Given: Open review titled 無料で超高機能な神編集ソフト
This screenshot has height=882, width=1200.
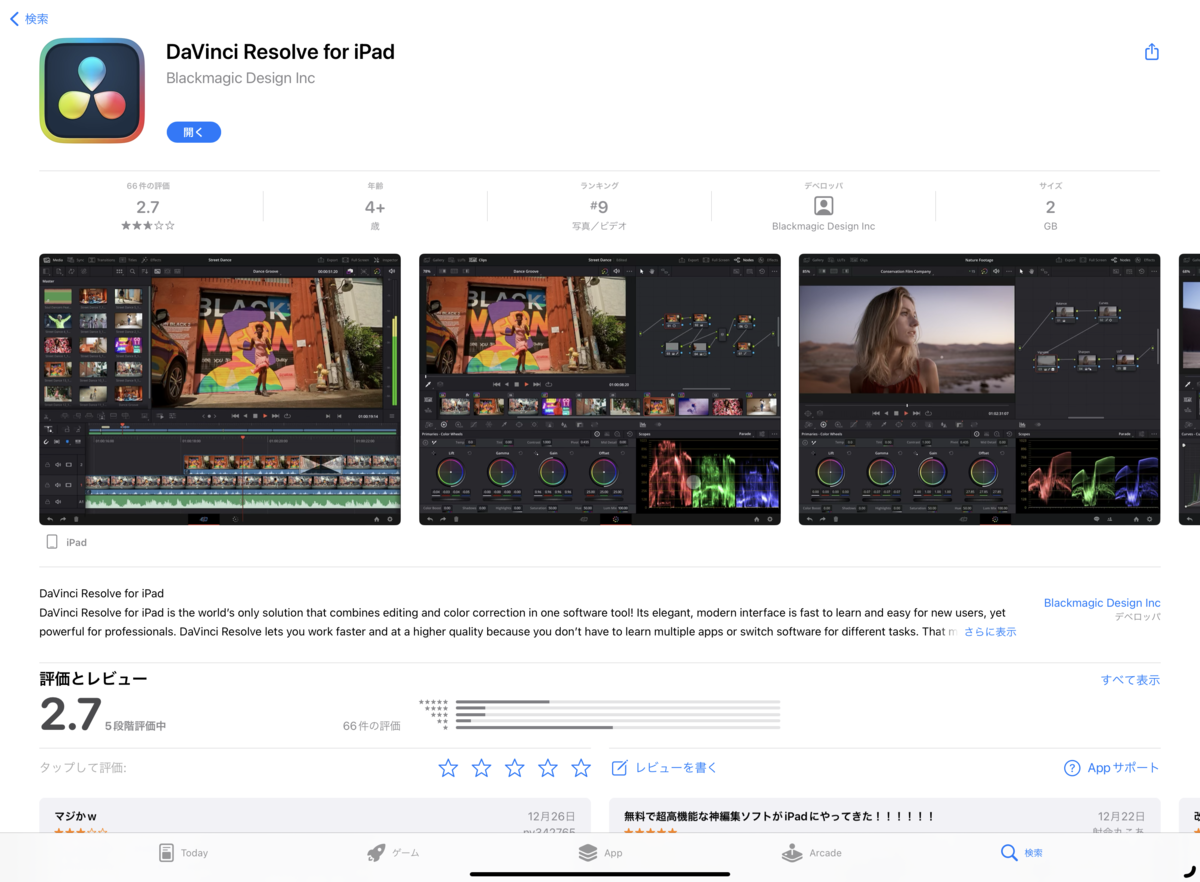Looking at the screenshot, I should (x=885, y=816).
